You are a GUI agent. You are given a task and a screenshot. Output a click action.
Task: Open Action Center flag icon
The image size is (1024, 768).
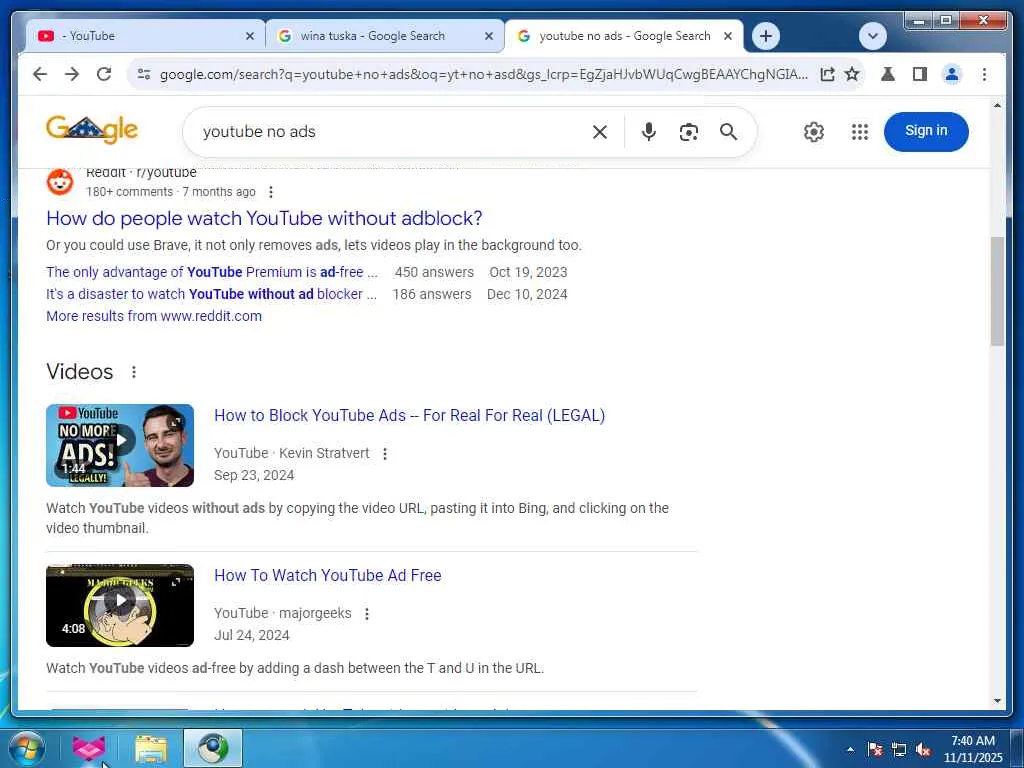pos(875,750)
